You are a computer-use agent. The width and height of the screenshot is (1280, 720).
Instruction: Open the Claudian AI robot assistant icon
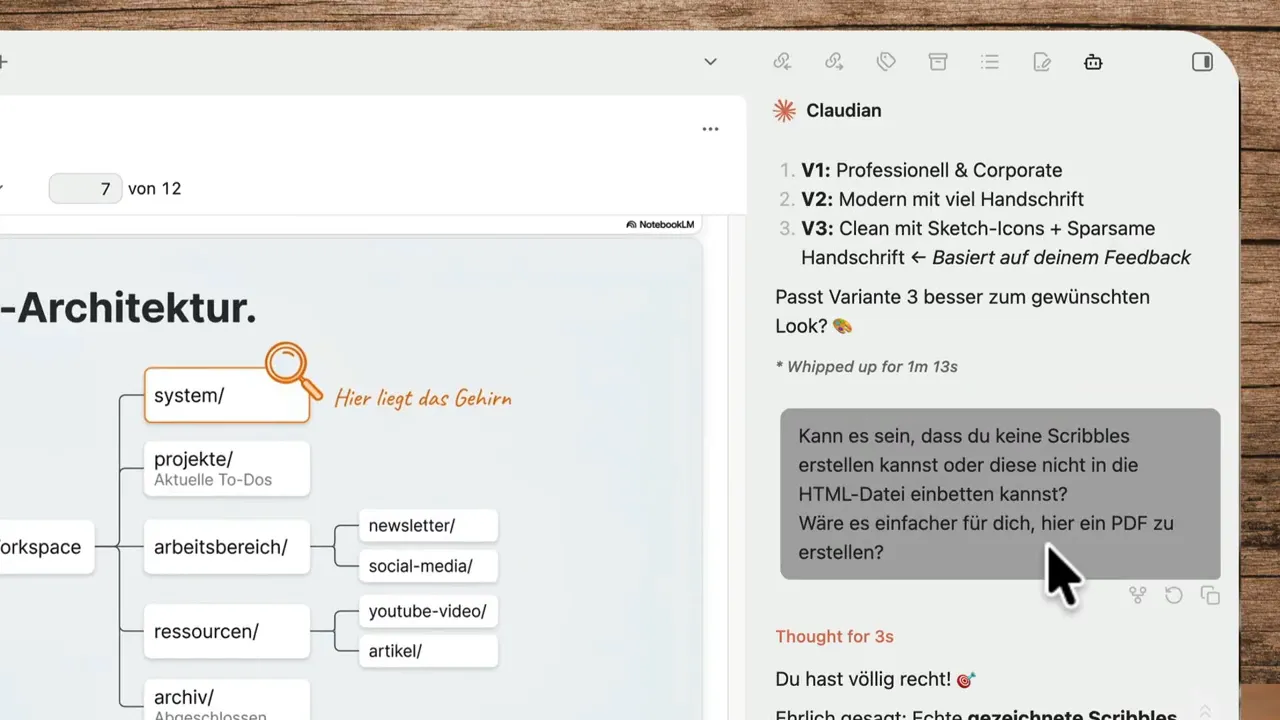1093,61
